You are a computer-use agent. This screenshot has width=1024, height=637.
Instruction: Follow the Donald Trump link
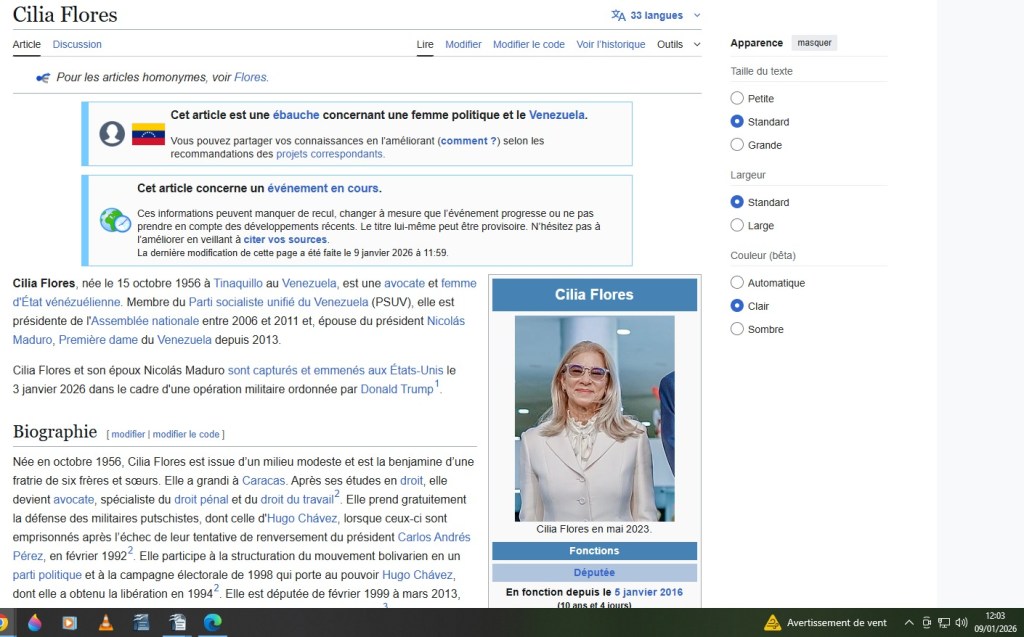click(396, 389)
